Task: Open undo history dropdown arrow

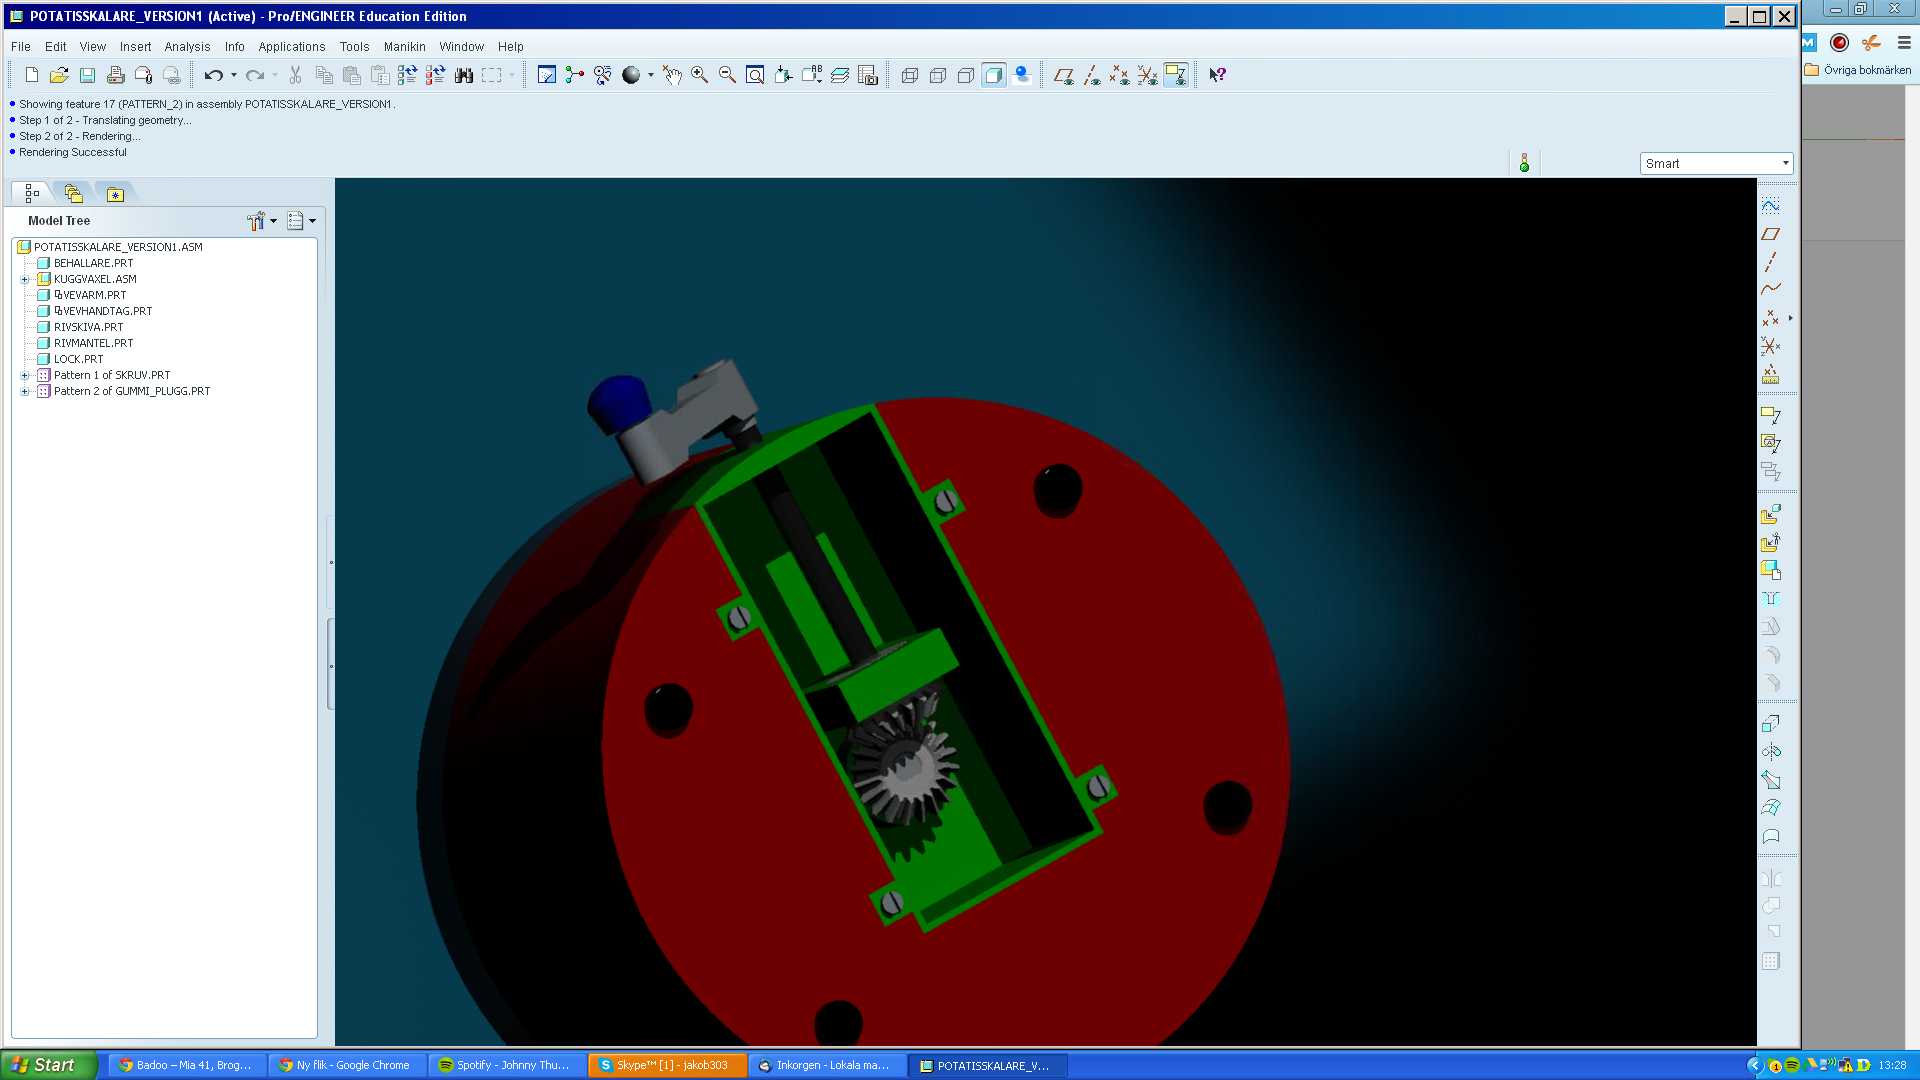Action: (234, 75)
